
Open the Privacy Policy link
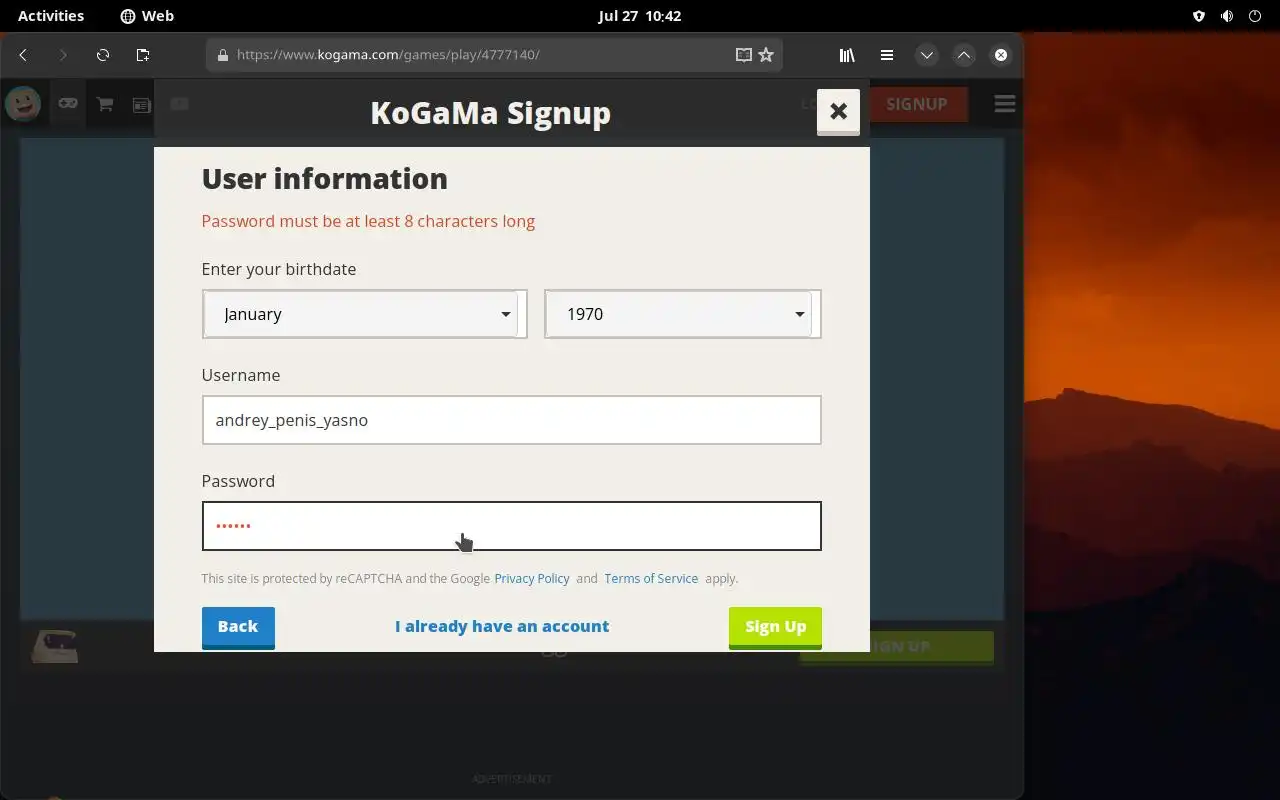[x=532, y=578]
